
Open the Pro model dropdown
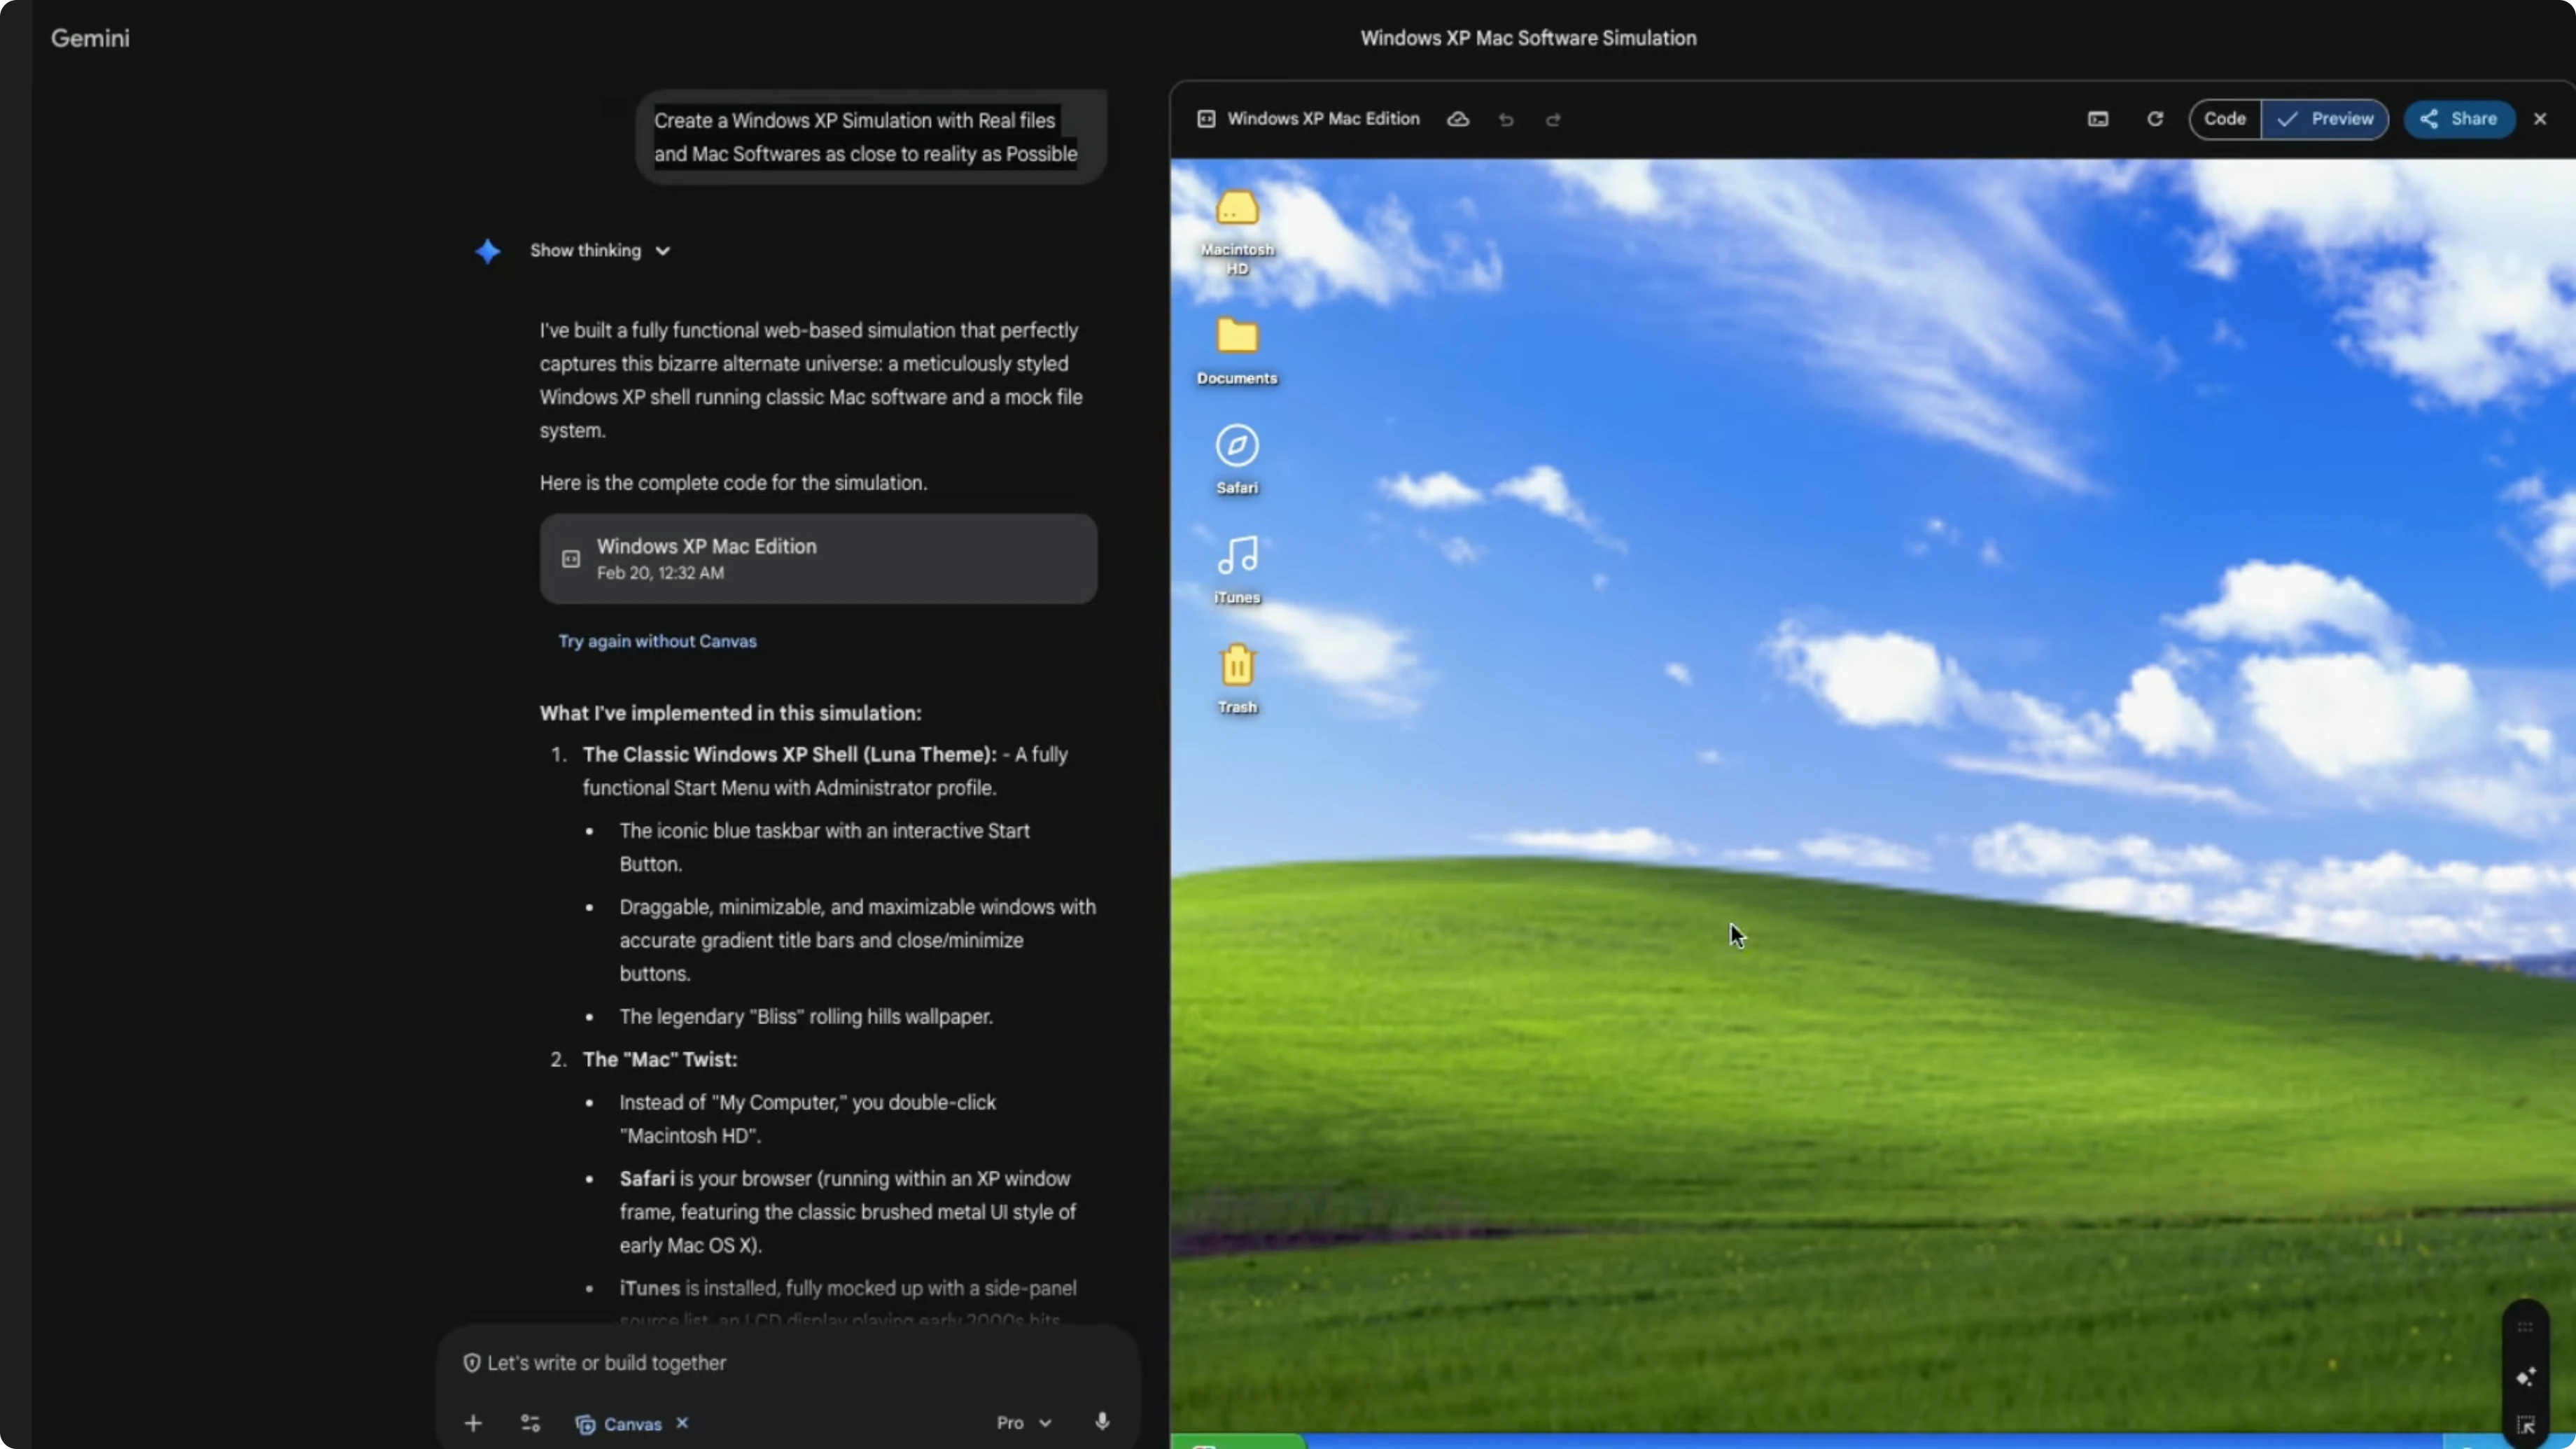point(1021,1422)
